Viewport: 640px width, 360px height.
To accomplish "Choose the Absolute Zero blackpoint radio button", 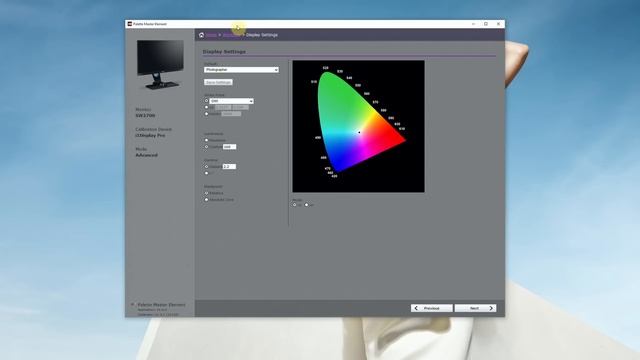I will (x=207, y=200).
